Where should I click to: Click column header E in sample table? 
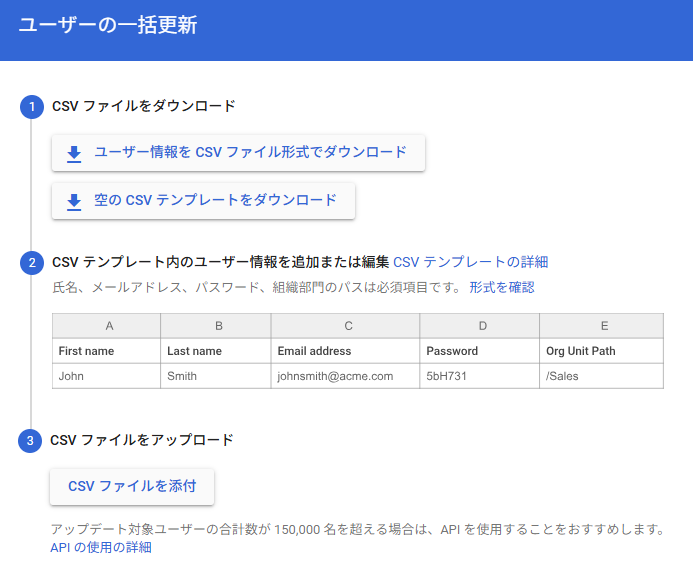pyautogui.click(x=602, y=326)
